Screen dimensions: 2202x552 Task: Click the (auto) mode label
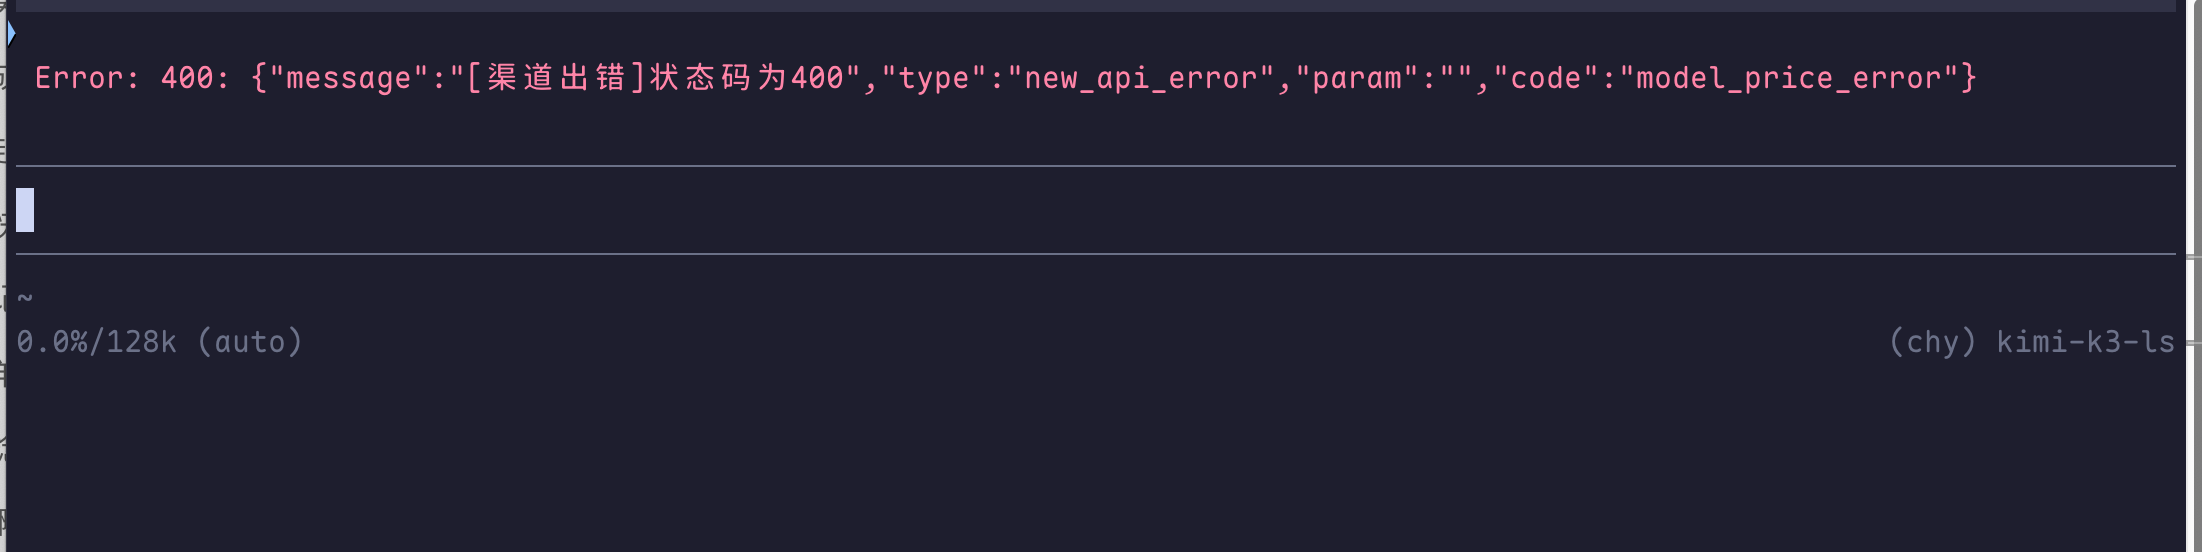tap(250, 342)
